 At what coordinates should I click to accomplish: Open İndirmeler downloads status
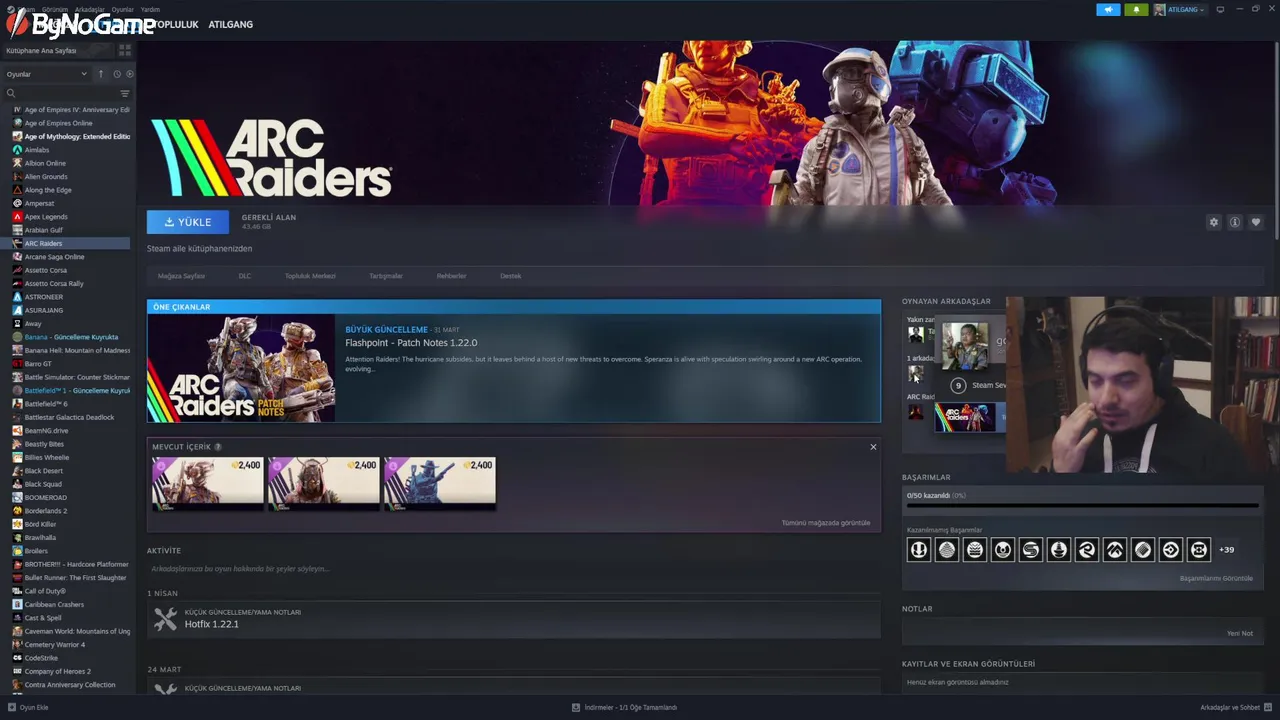[x=625, y=707]
